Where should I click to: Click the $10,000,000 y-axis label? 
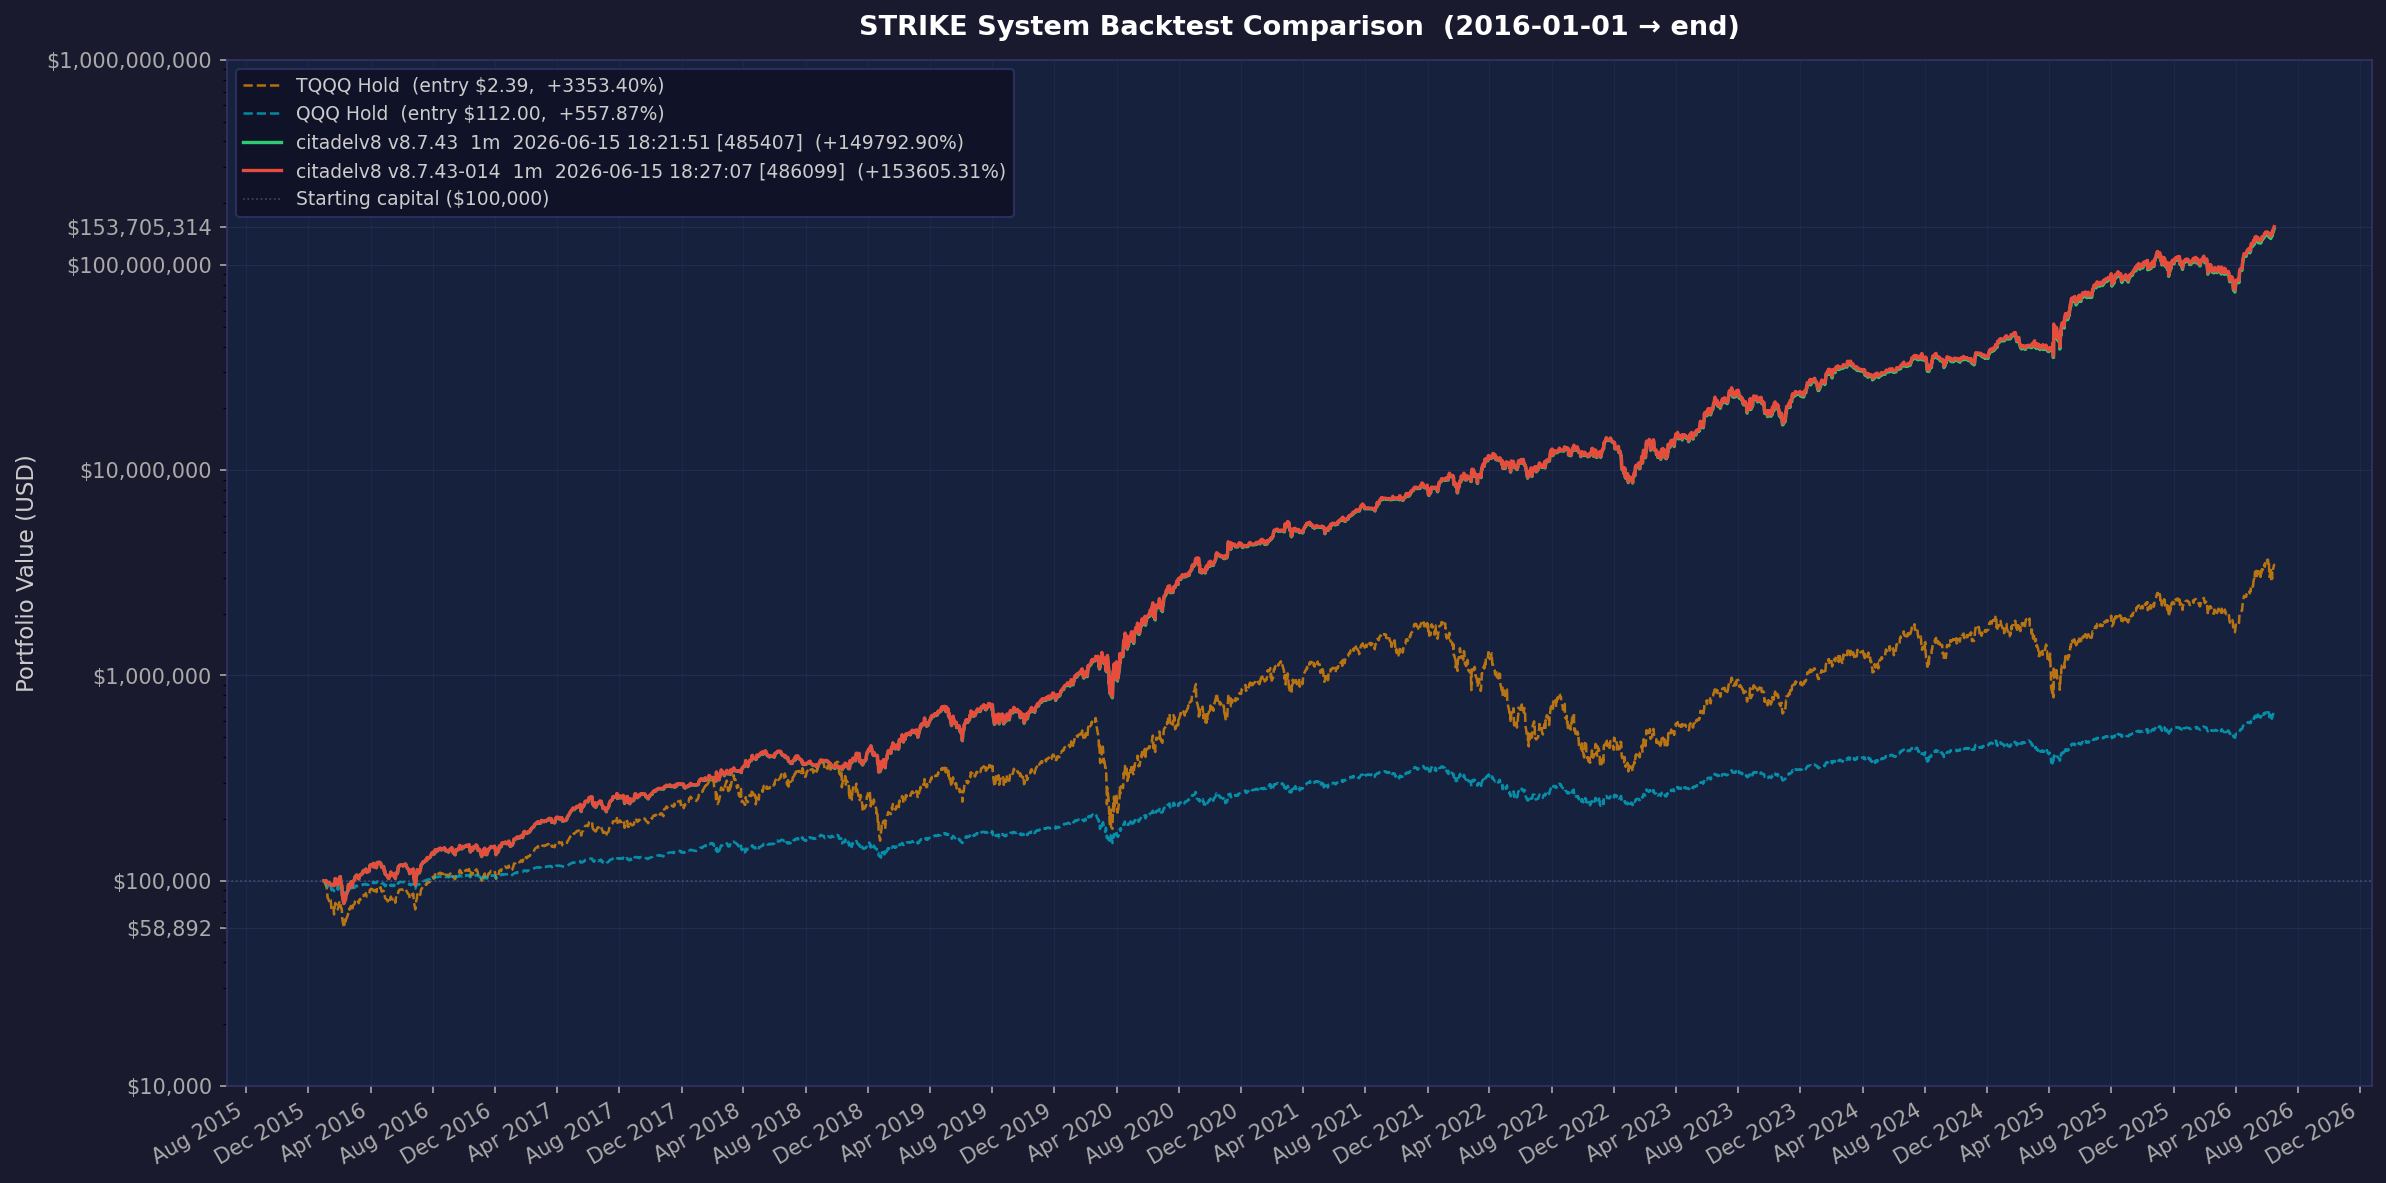click(146, 470)
